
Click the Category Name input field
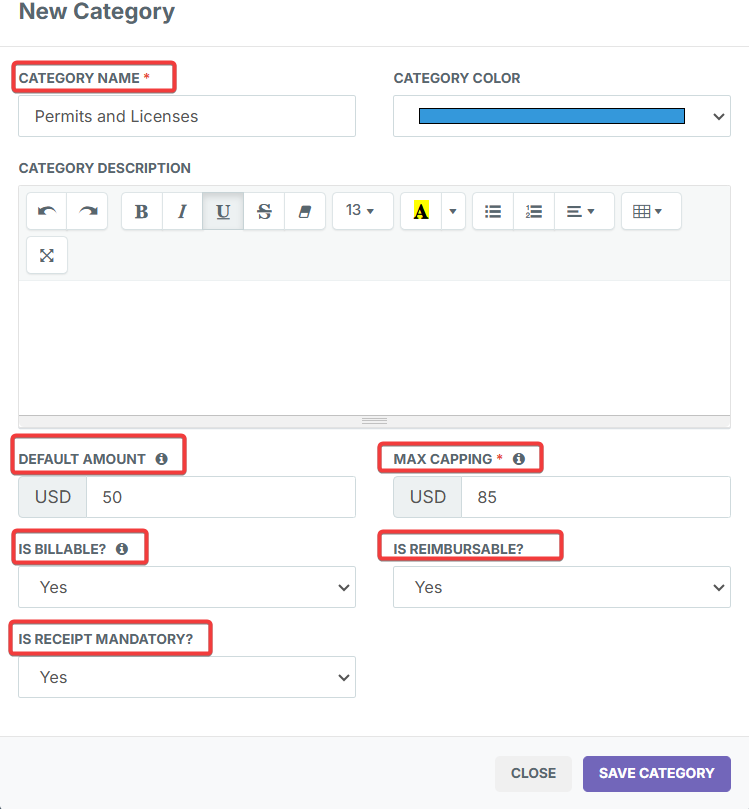187,116
